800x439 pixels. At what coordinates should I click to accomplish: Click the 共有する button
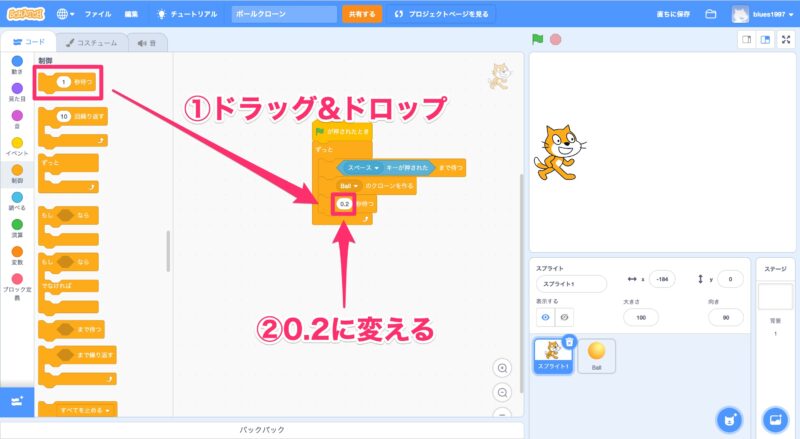pos(362,14)
